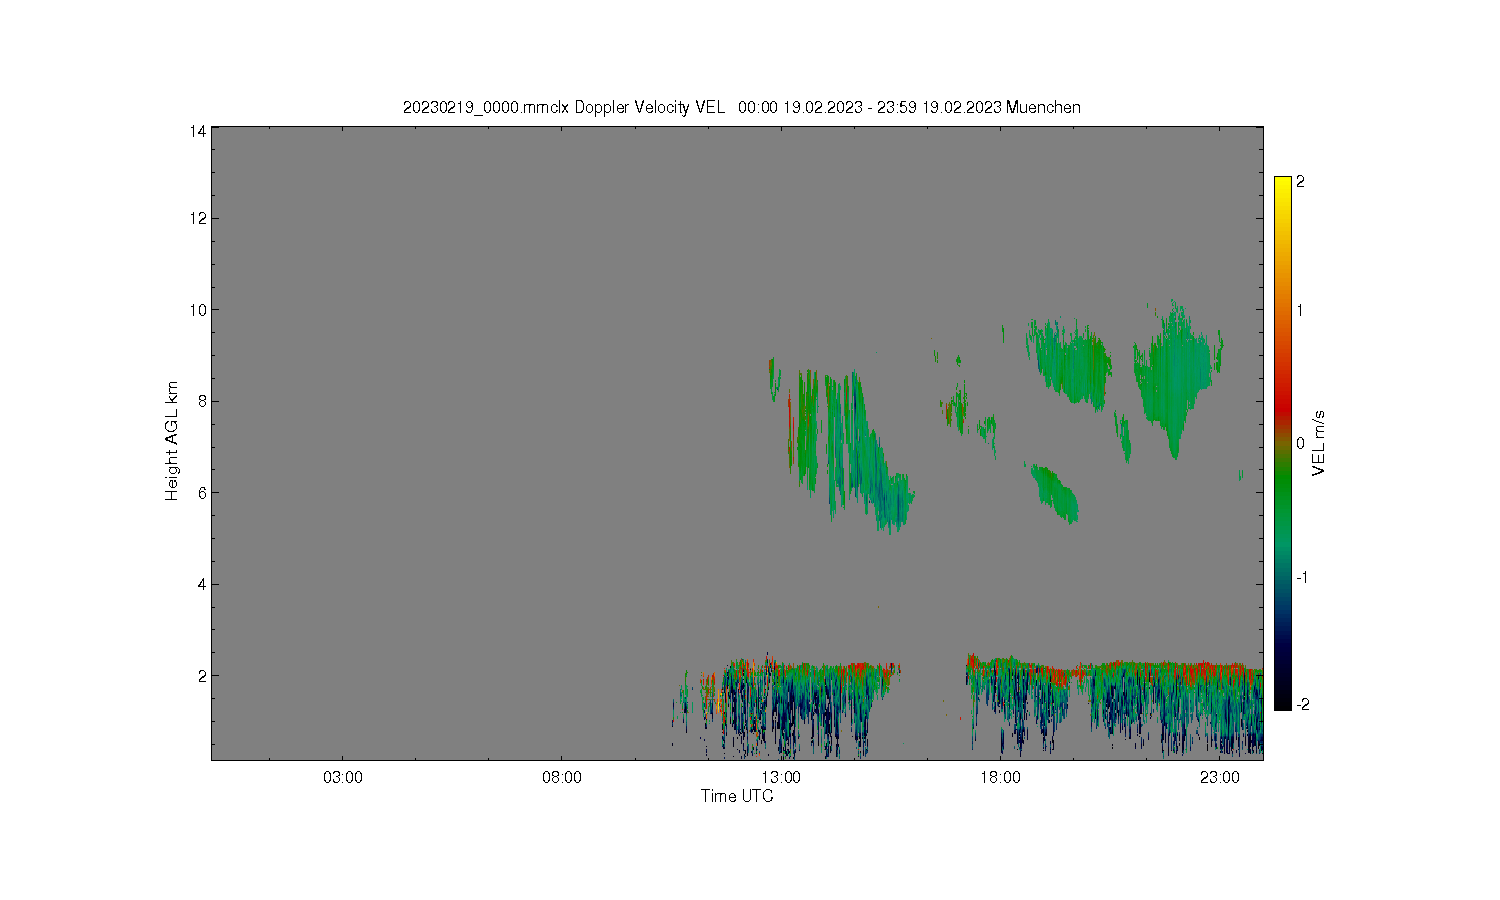The image size is (1500, 900).
Task: Click the height tick label 12
Action: tap(198, 218)
